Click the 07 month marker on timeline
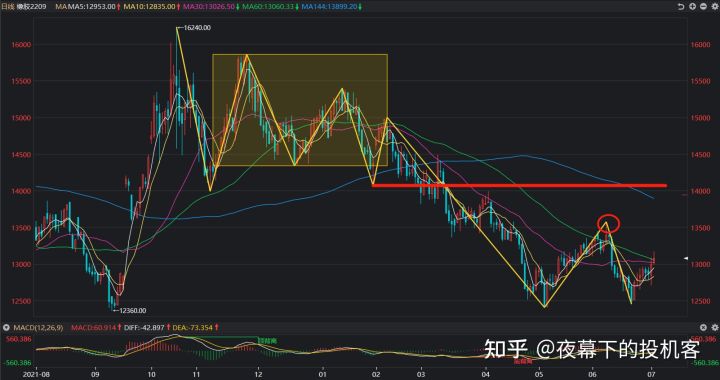The image size is (720, 380). 652,375
